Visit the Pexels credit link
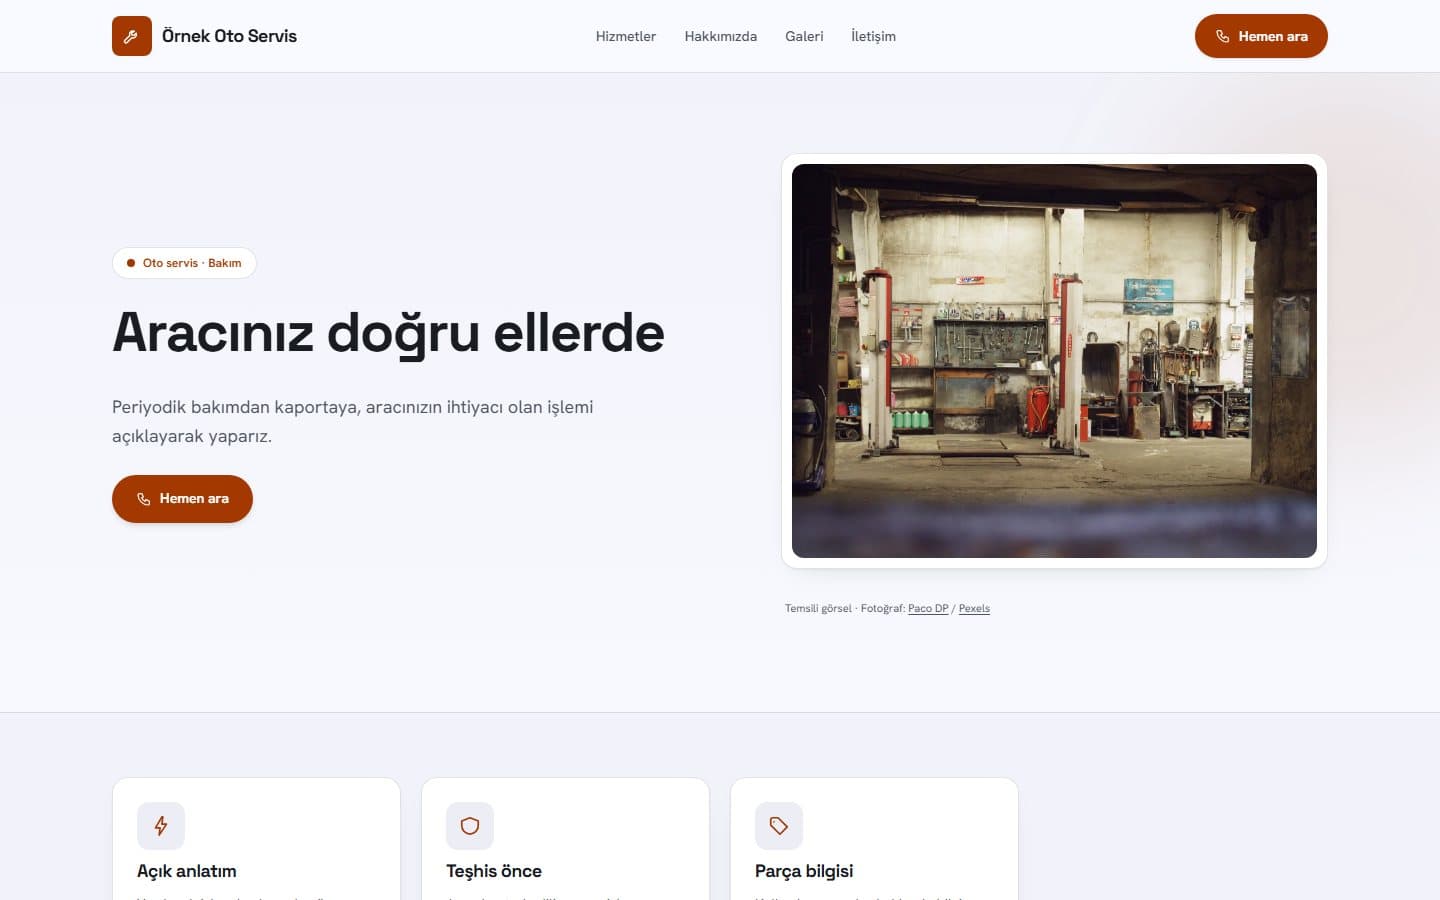Viewport: 1440px width, 900px height. [x=974, y=608]
